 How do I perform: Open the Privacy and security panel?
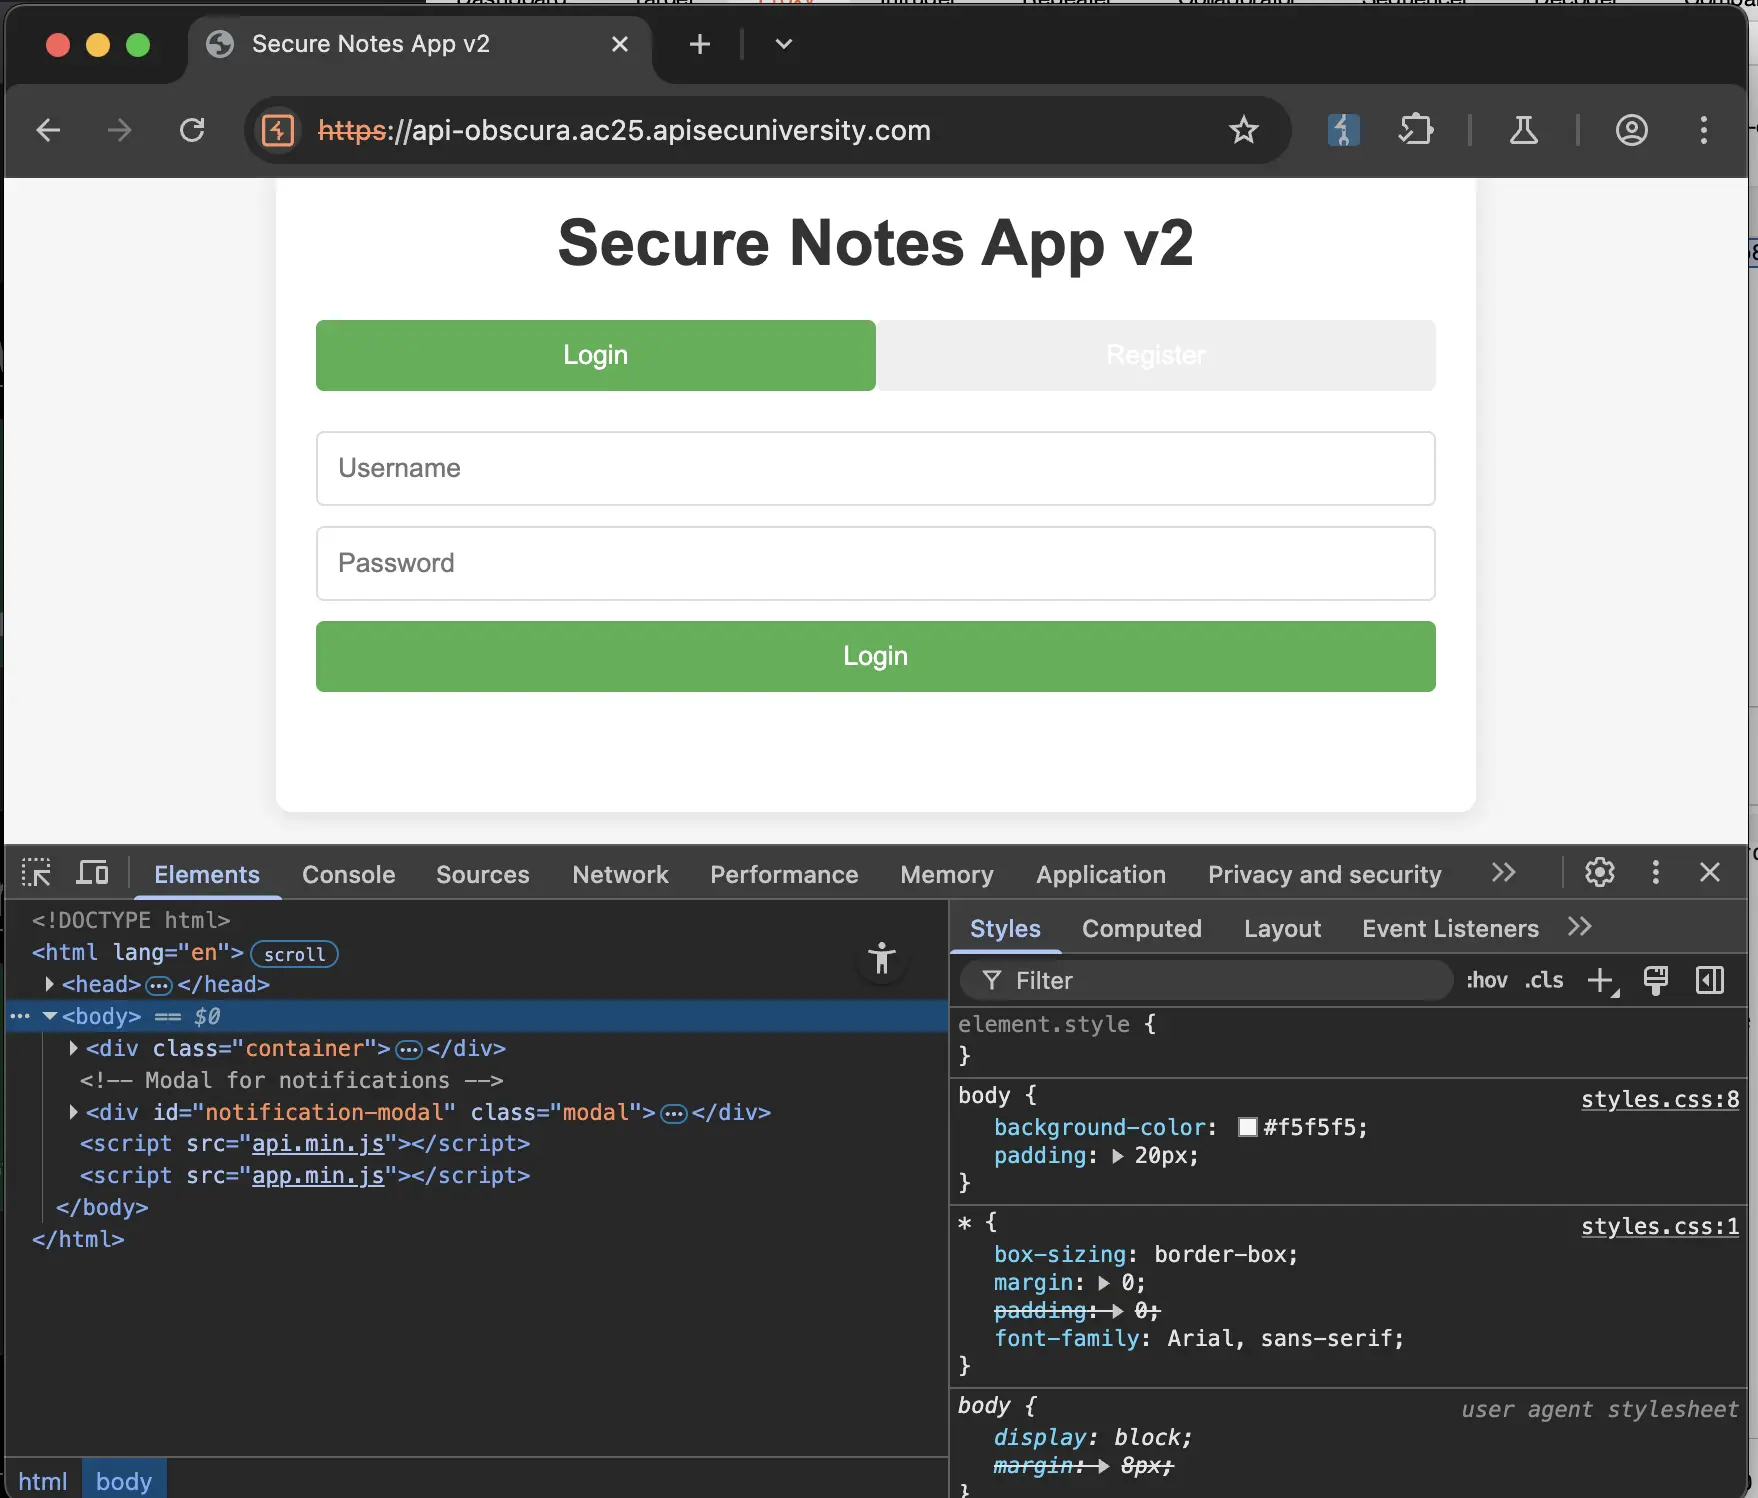click(x=1324, y=874)
